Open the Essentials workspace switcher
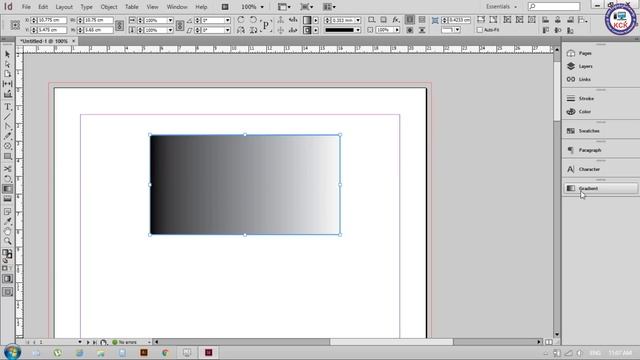The height and width of the screenshot is (360, 640). point(501,7)
